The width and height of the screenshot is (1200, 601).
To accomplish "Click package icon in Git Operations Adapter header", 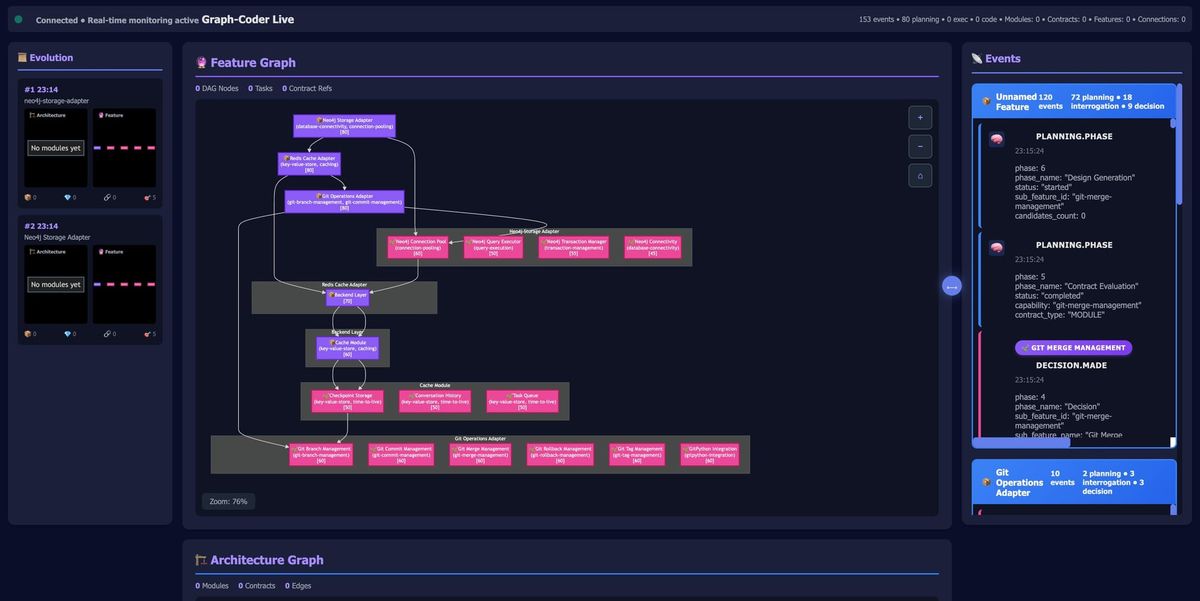I will pos(987,482).
